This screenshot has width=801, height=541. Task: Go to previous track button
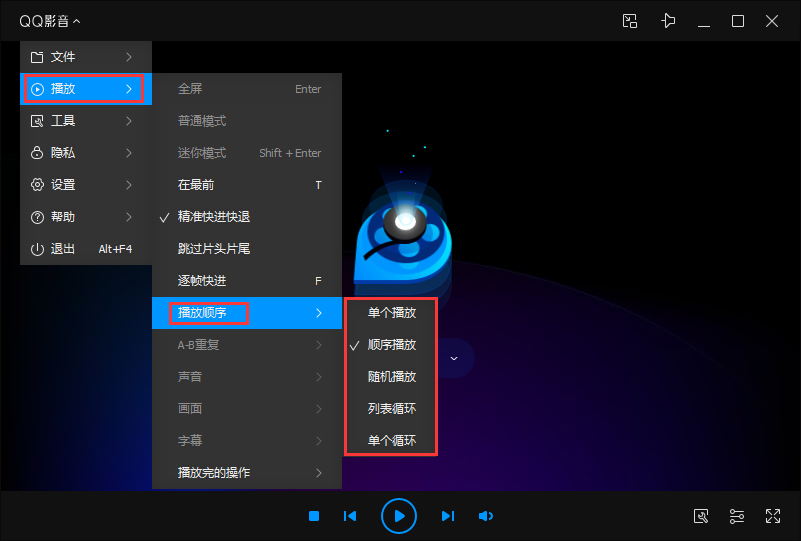point(350,516)
